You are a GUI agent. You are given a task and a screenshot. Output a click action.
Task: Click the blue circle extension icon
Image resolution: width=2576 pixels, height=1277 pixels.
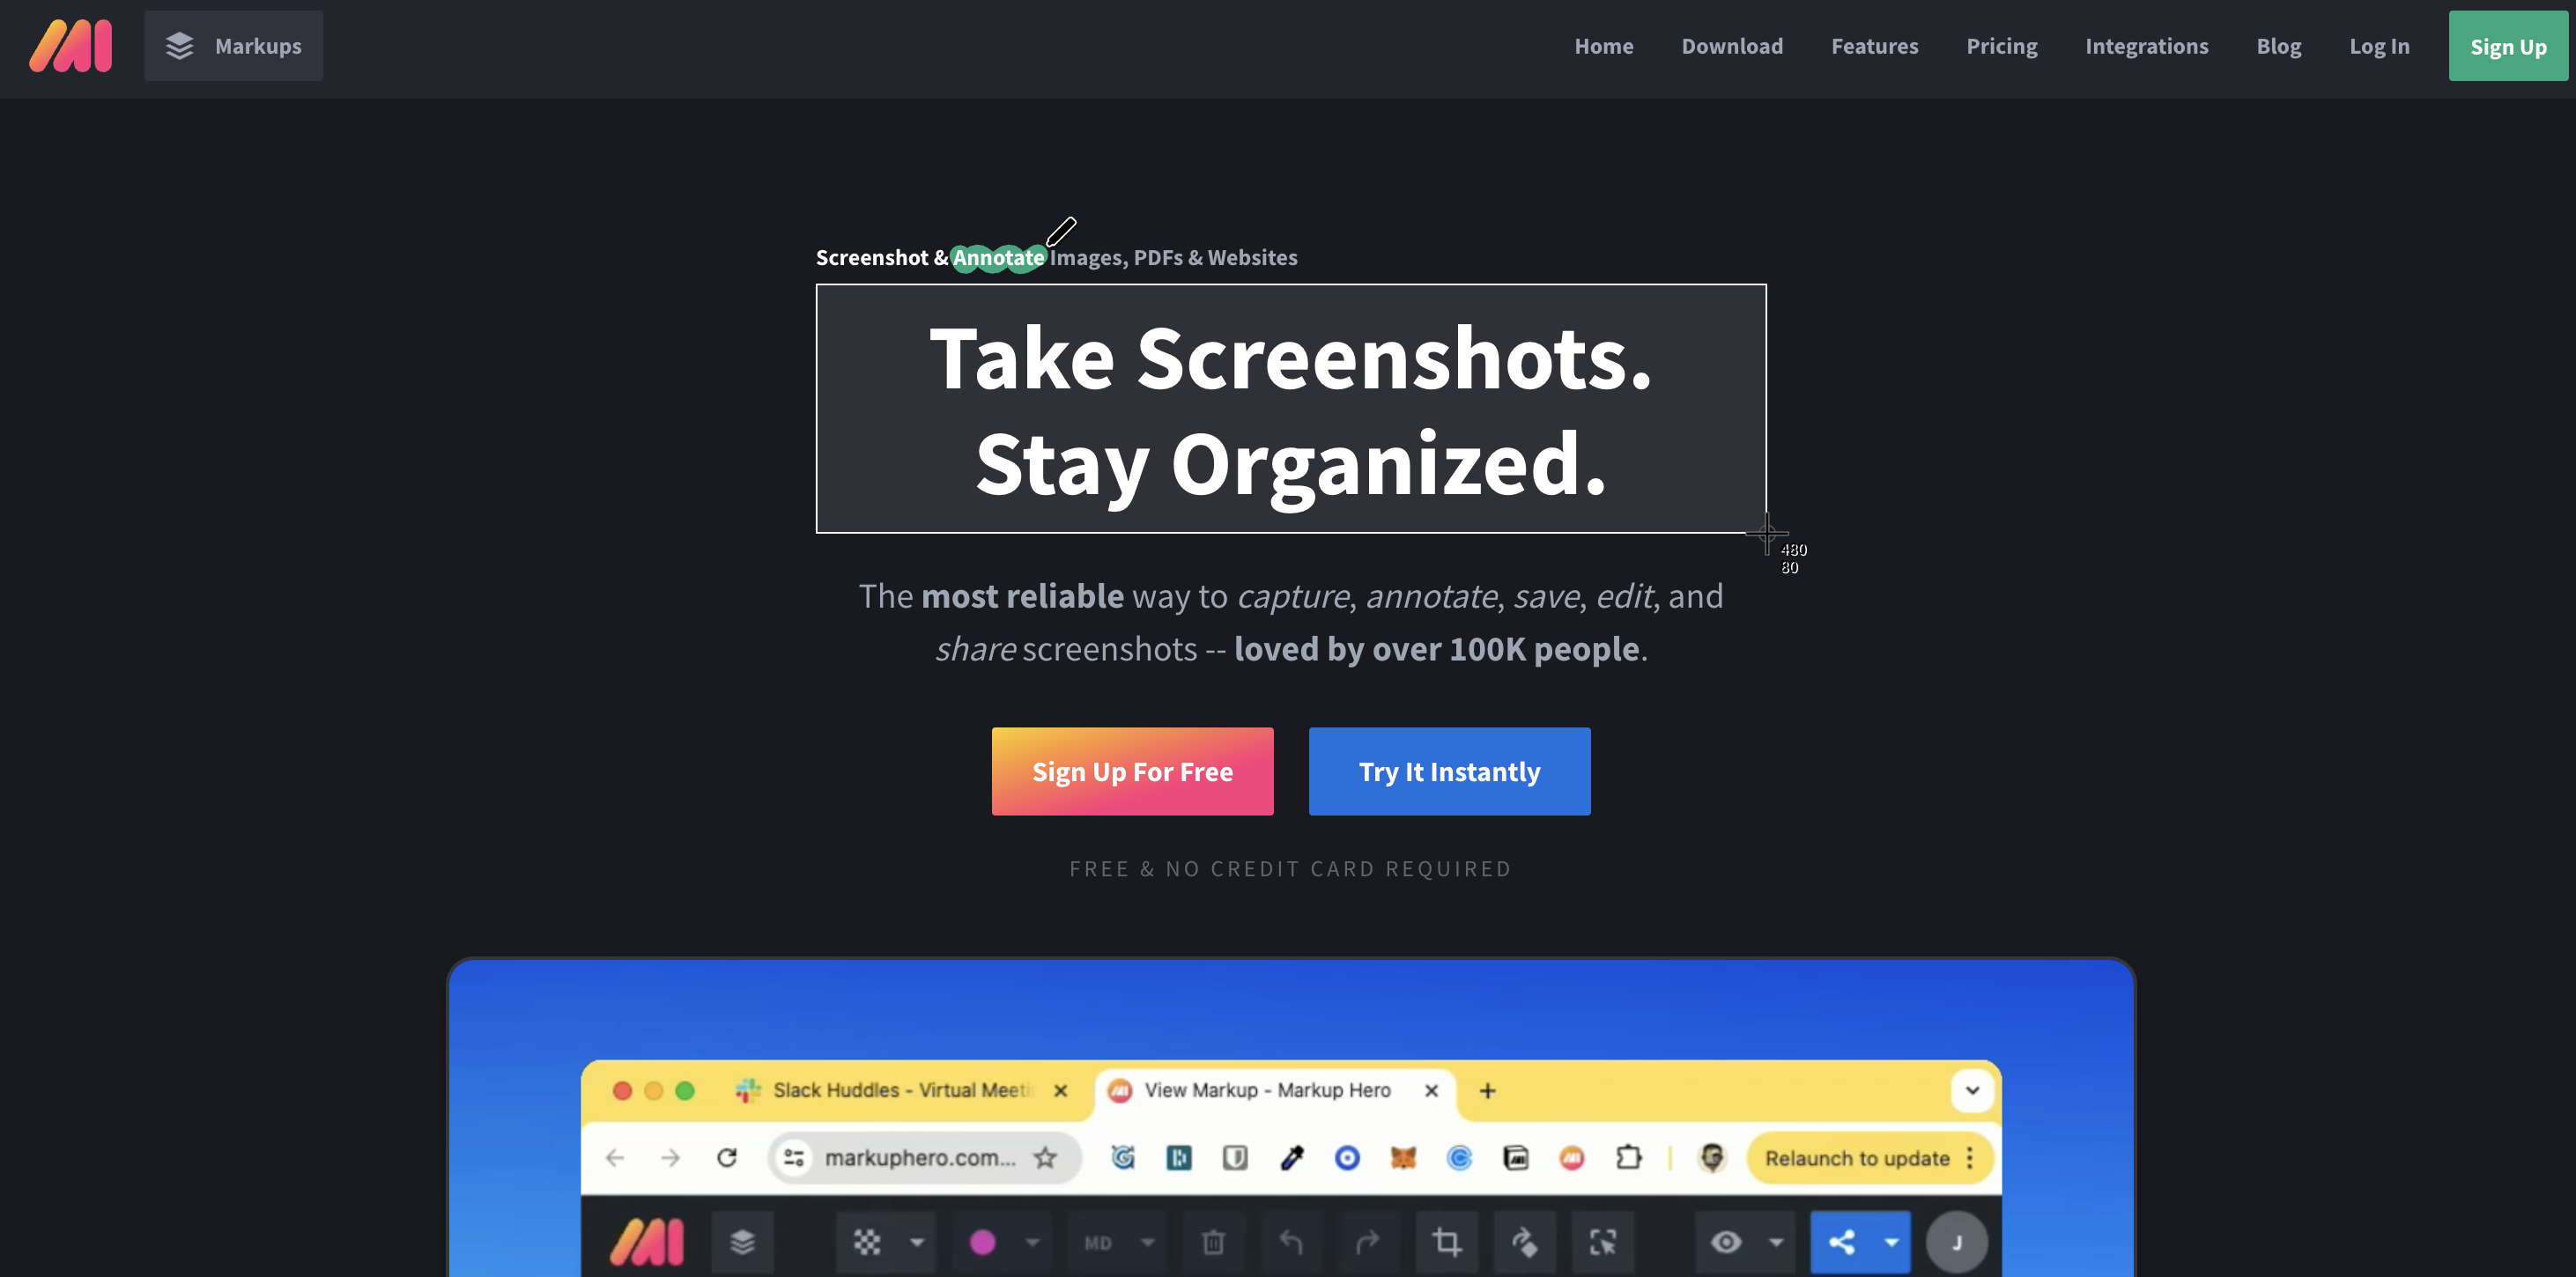coord(1347,1157)
